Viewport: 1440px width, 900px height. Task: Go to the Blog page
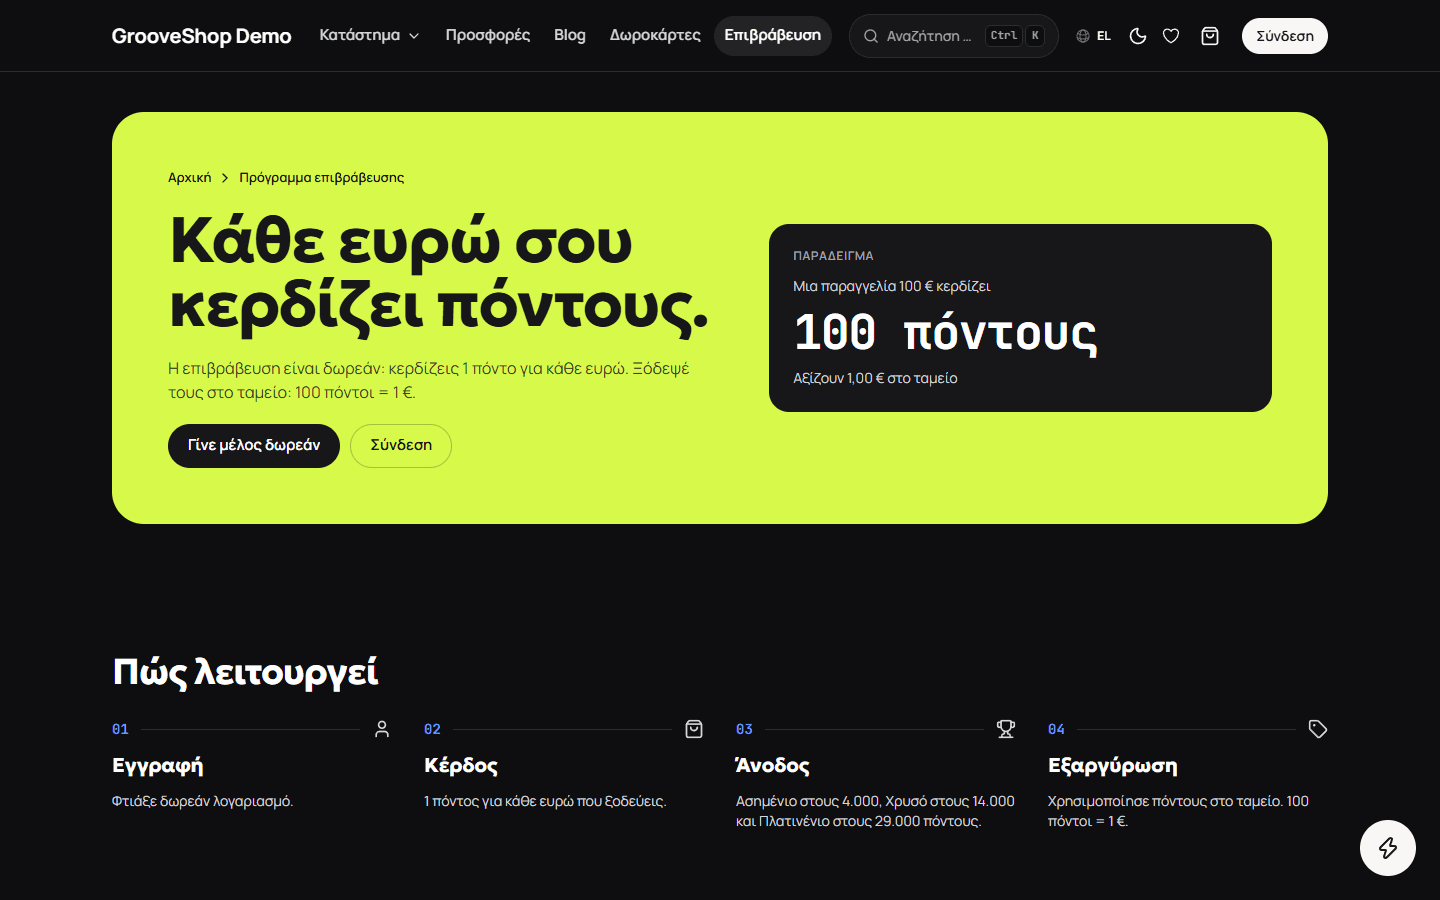[570, 35]
